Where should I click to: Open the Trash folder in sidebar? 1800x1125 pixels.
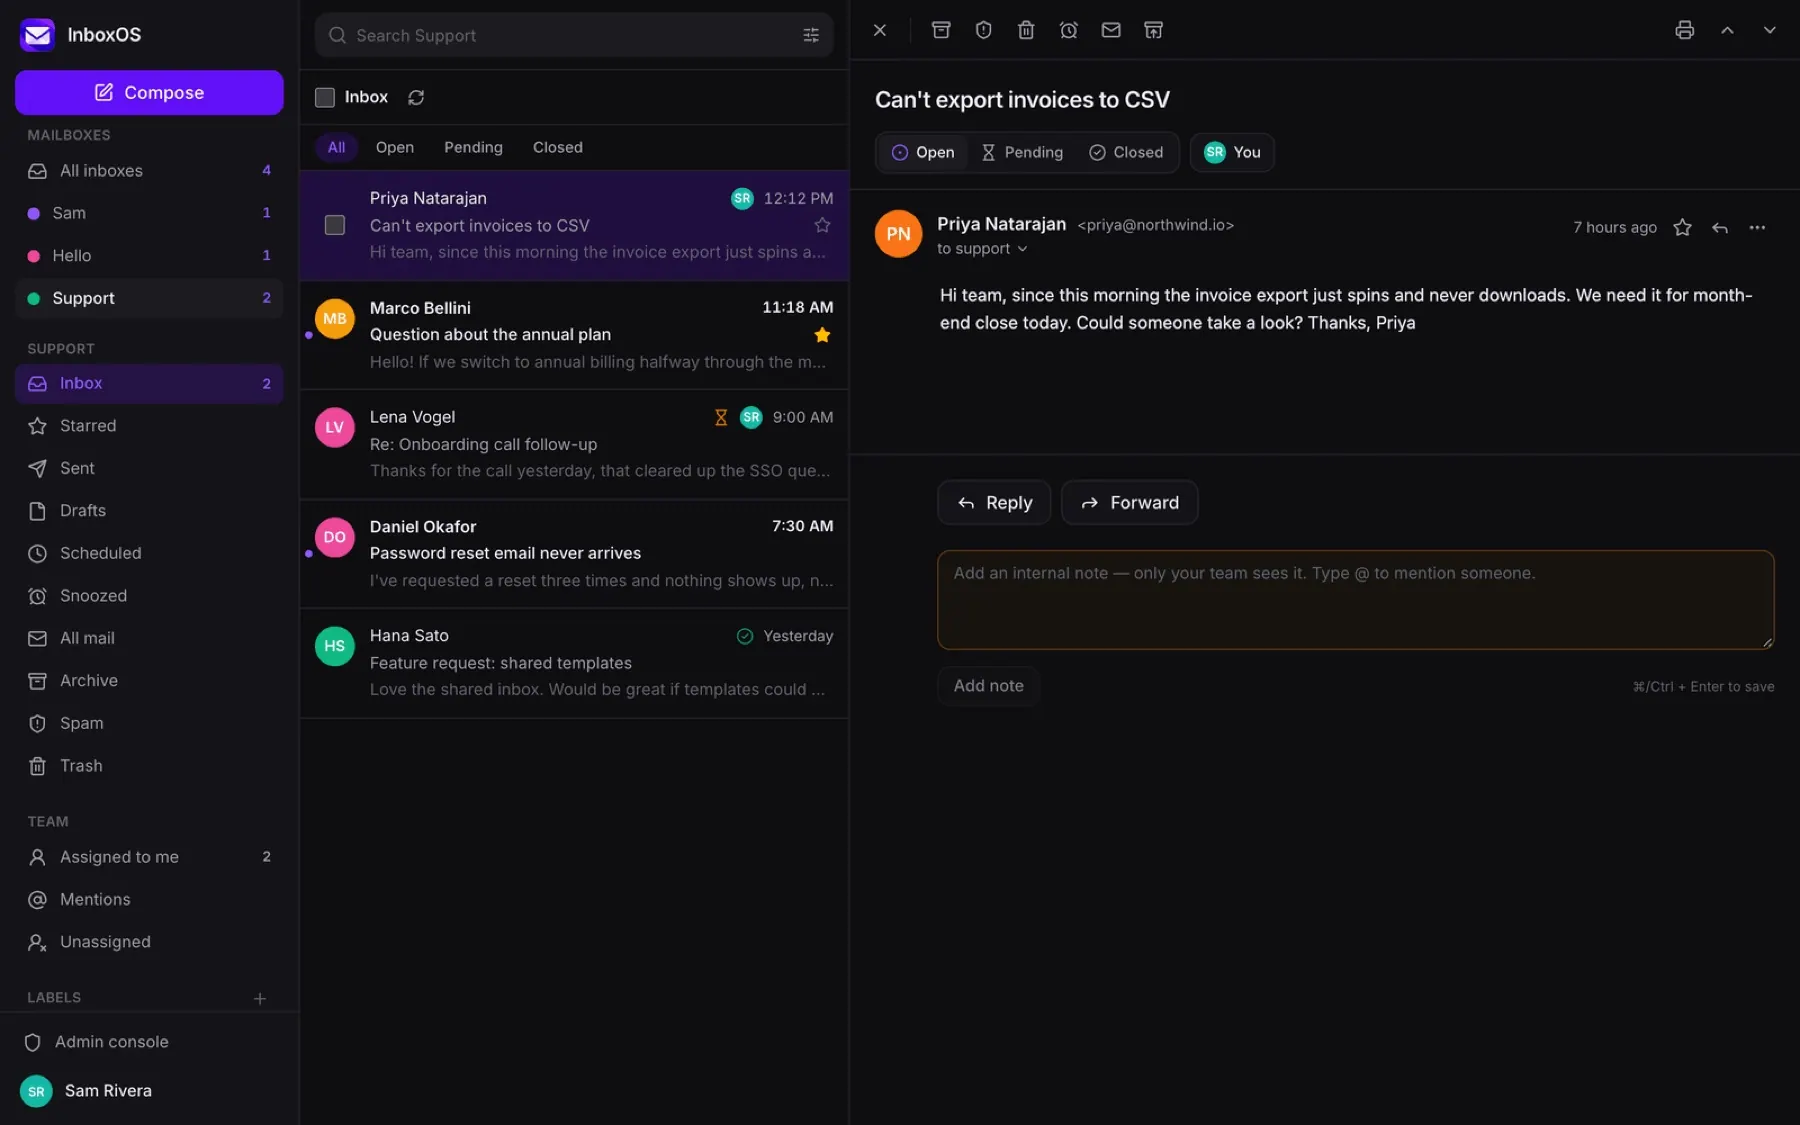point(149,766)
